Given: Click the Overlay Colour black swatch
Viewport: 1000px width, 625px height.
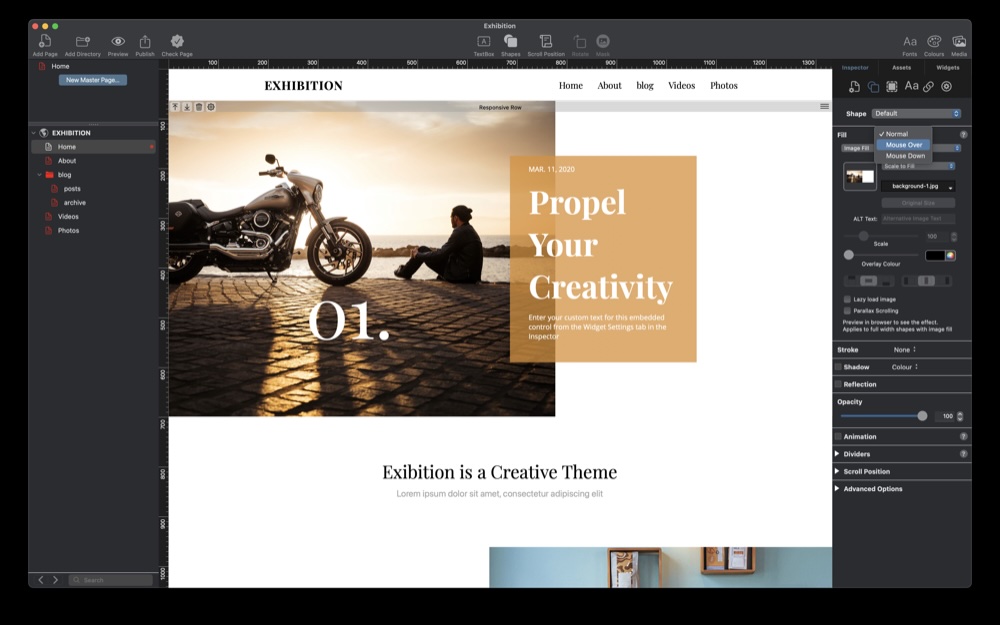Looking at the screenshot, I should tap(935, 255).
